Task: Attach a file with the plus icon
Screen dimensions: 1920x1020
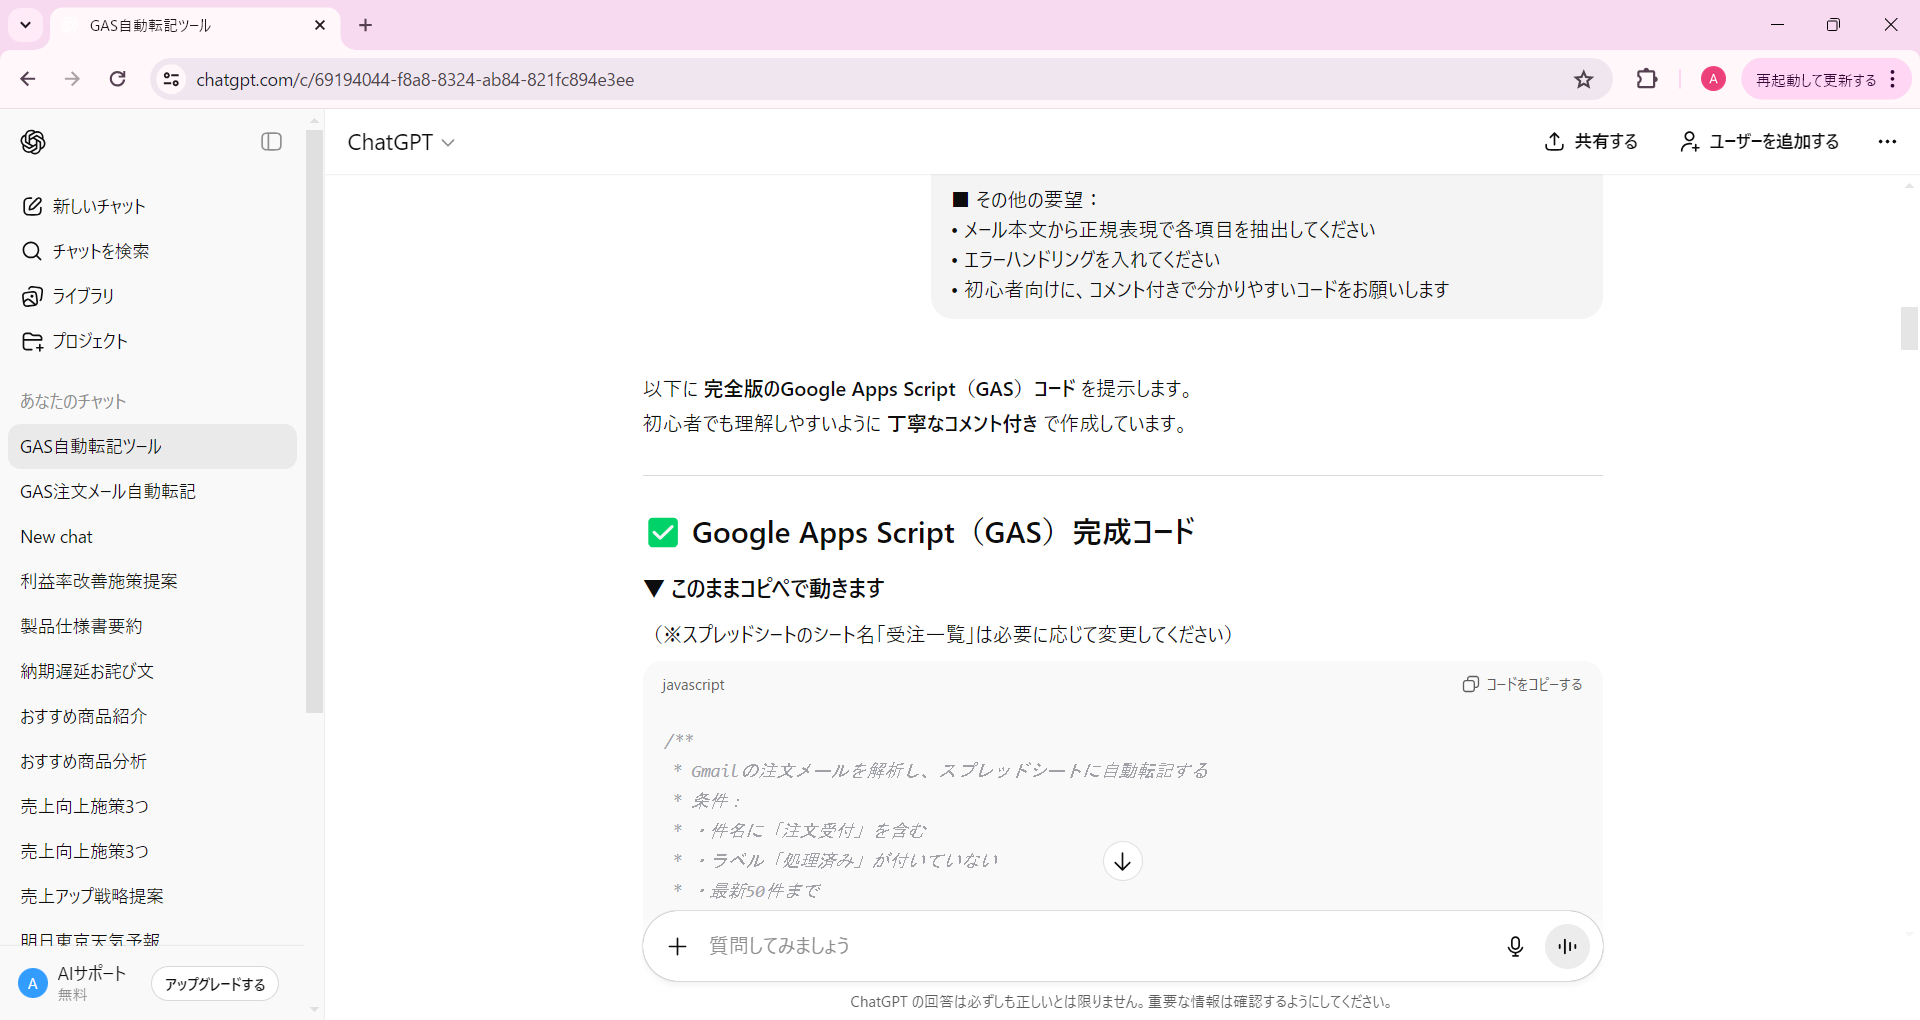Action: [678, 945]
